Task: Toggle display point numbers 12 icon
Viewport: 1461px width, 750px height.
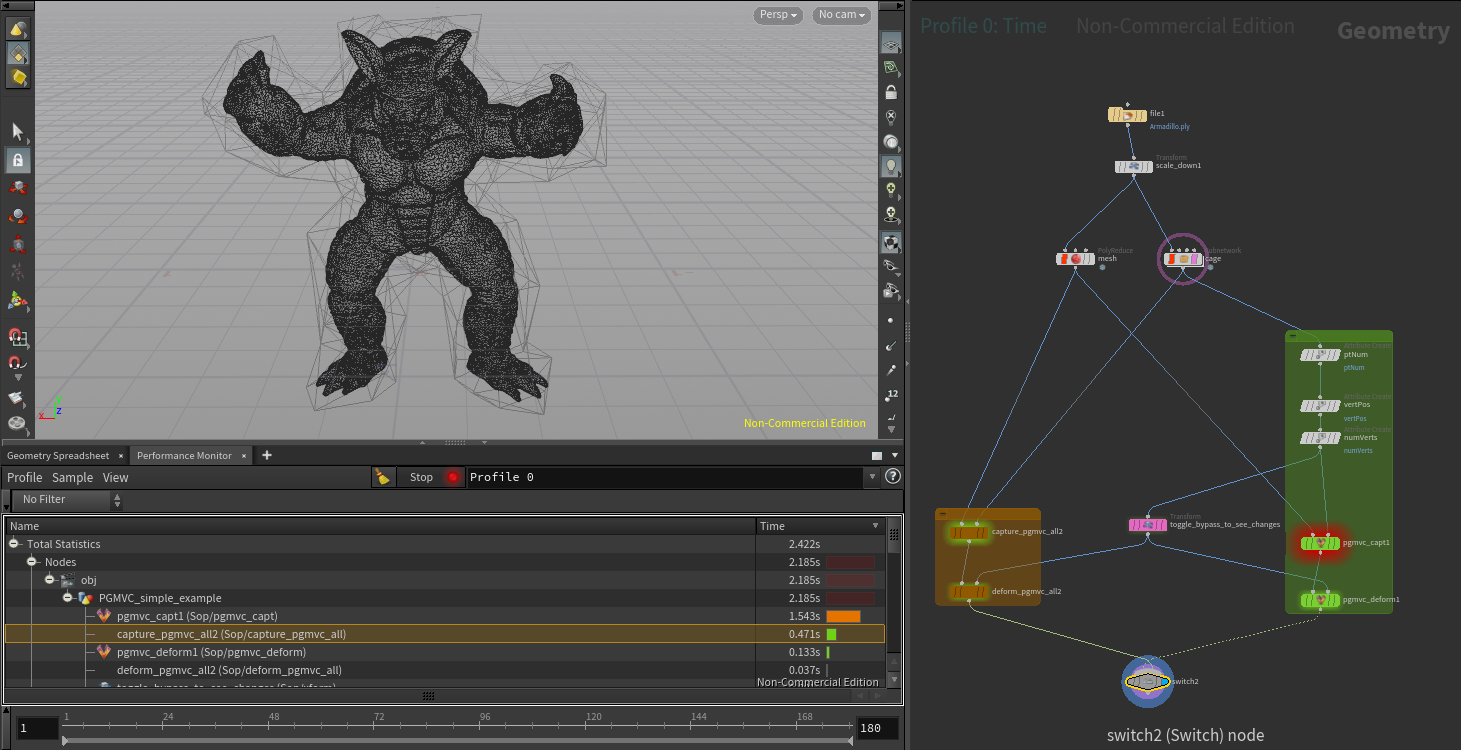Action: pos(892,394)
